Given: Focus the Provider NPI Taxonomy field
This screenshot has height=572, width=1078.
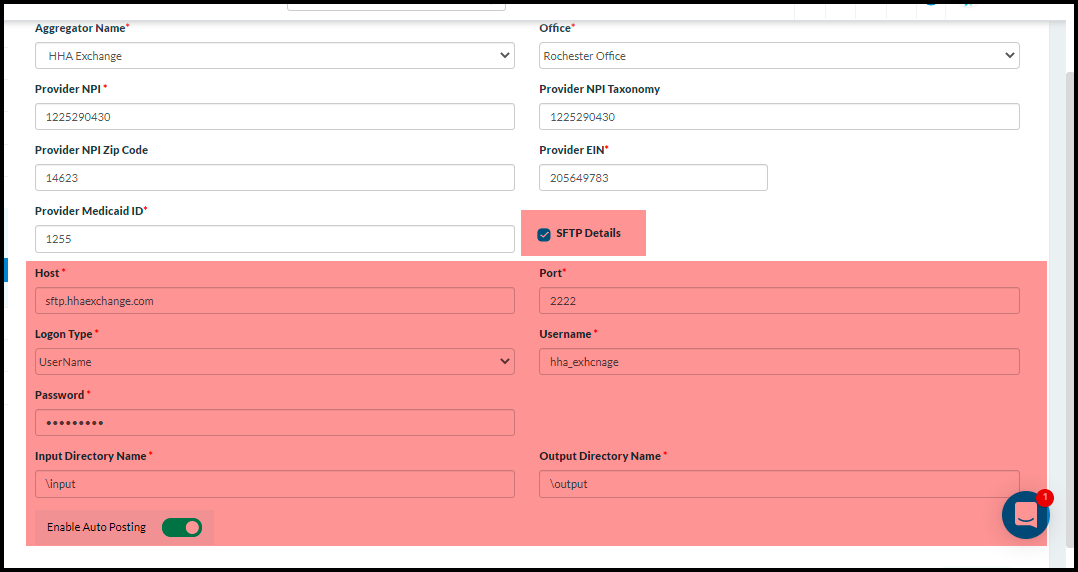Looking at the screenshot, I should tap(778, 117).
